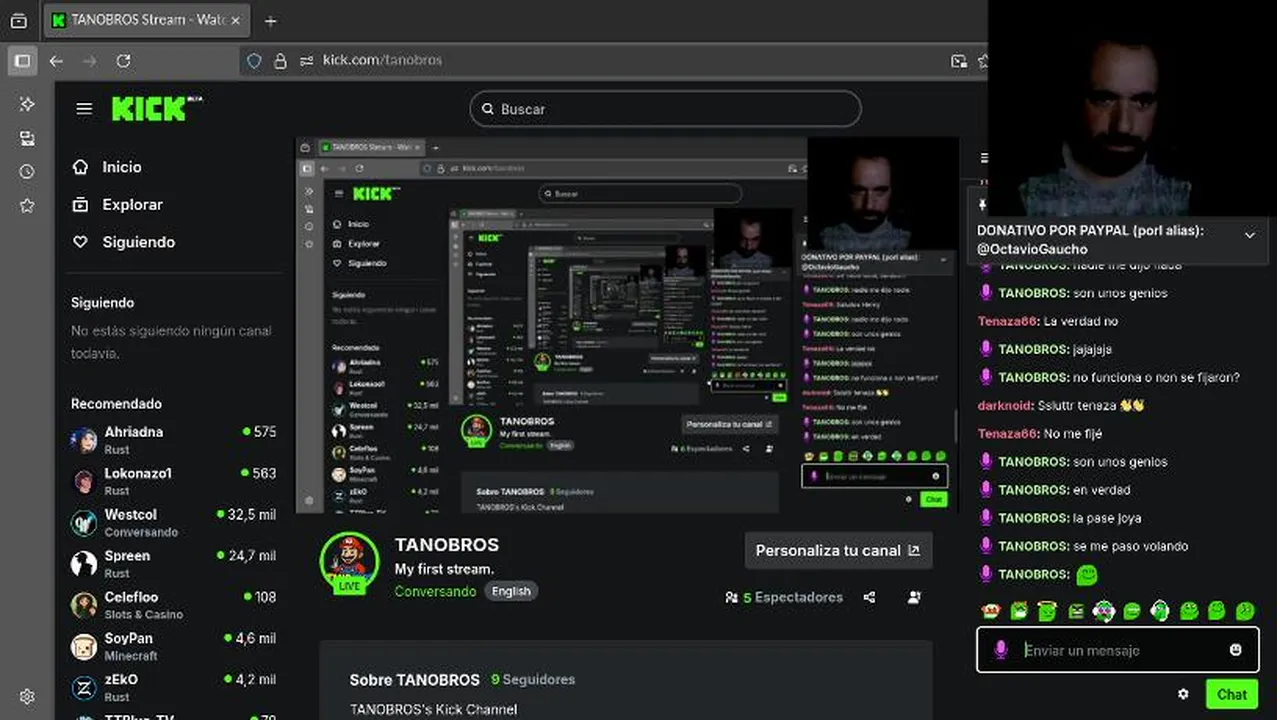Open recommended channel Westcol
Image resolution: width=1277 pixels, height=720 pixels.
(173, 522)
